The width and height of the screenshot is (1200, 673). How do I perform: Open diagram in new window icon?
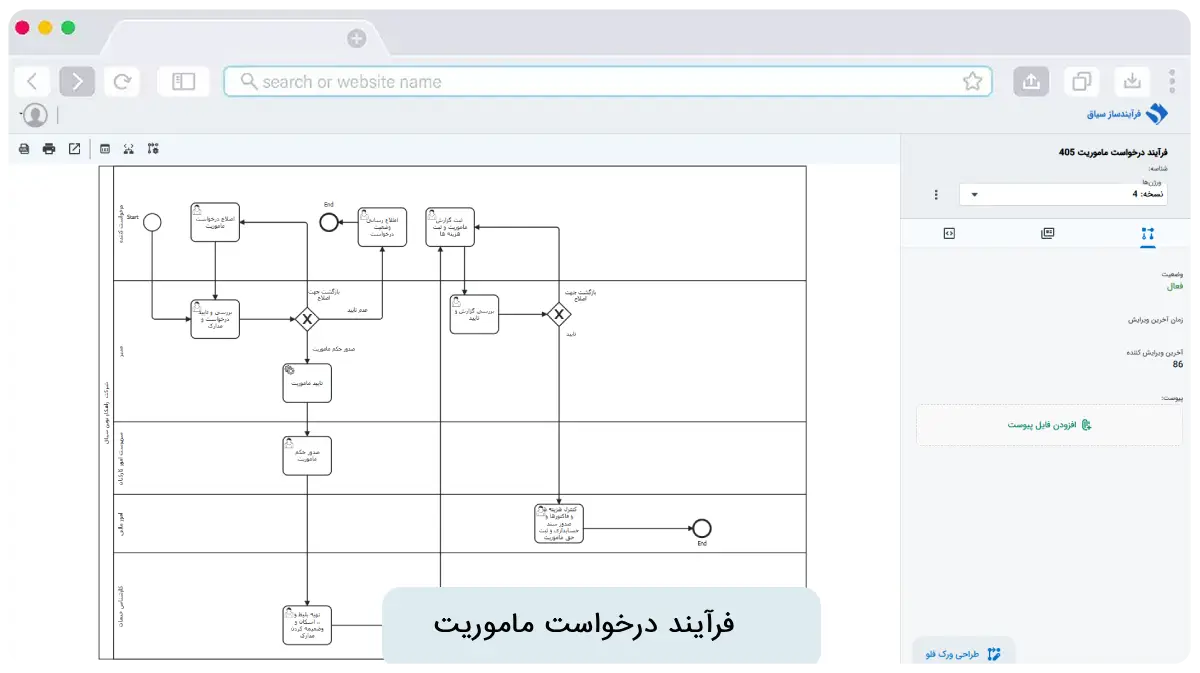(x=74, y=149)
